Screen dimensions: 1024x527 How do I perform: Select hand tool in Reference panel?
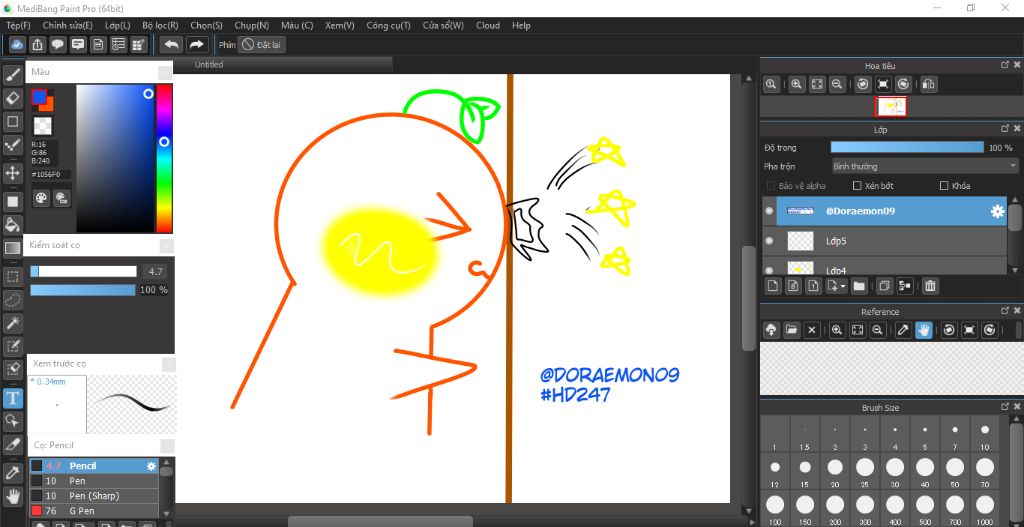click(923, 330)
